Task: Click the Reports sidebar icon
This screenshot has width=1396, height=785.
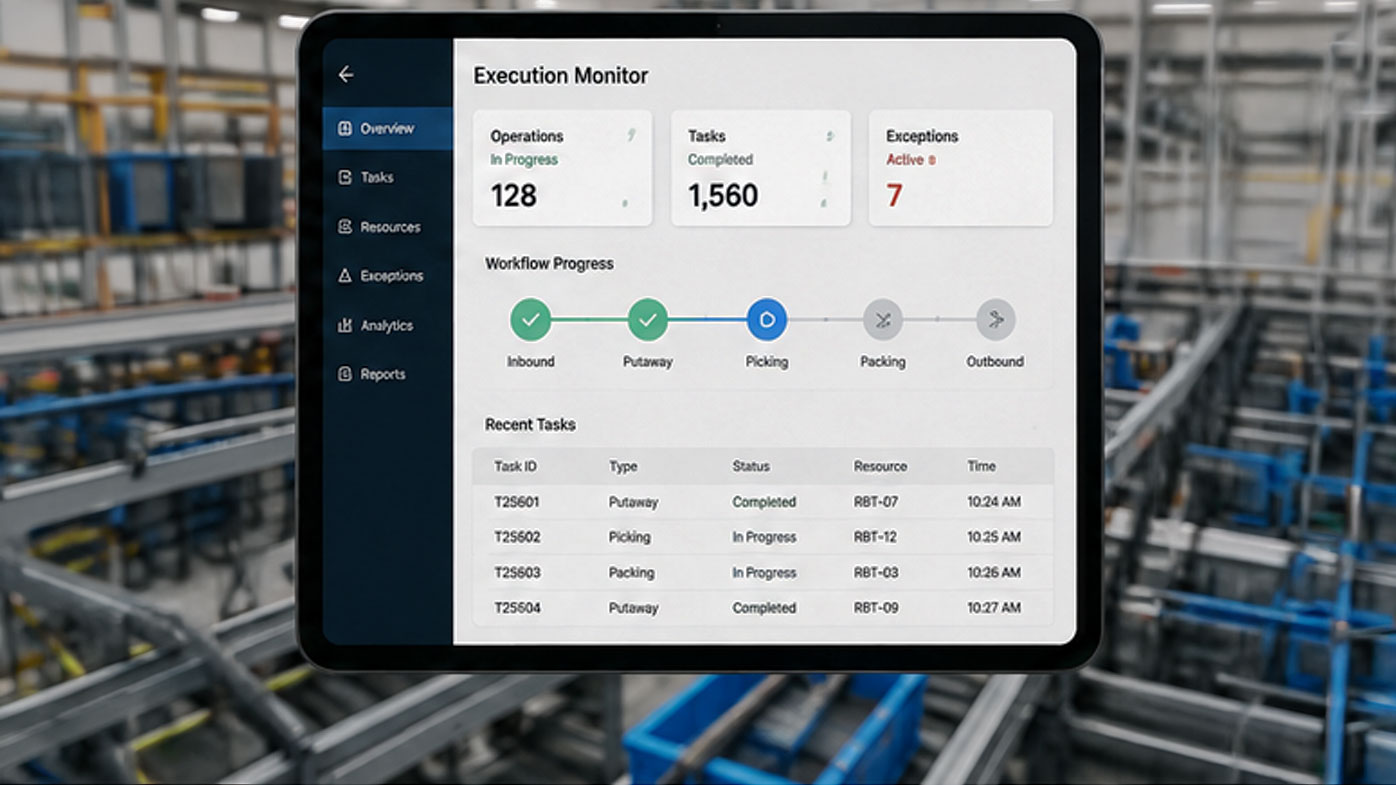Action: tap(345, 374)
